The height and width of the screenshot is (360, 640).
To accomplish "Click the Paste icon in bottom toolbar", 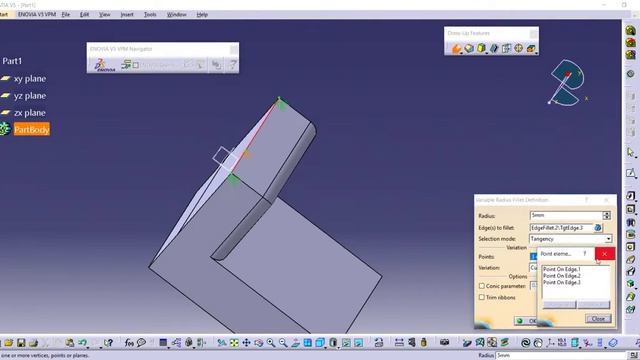I will (x=70, y=342).
